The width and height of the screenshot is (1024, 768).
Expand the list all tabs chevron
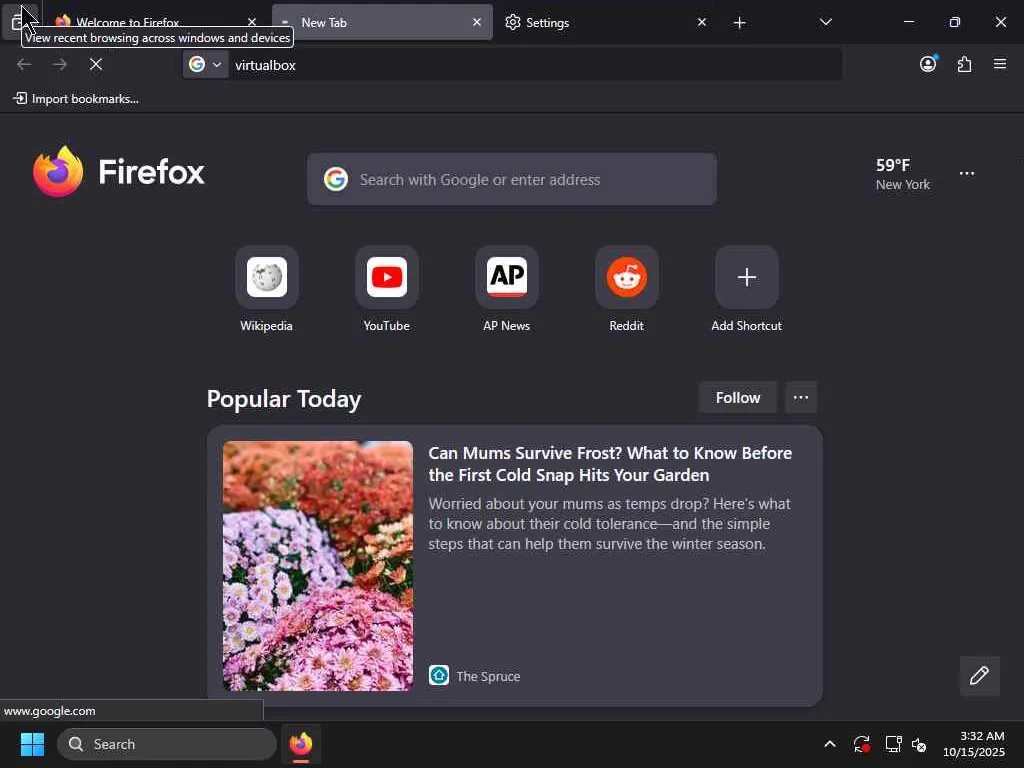825,22
